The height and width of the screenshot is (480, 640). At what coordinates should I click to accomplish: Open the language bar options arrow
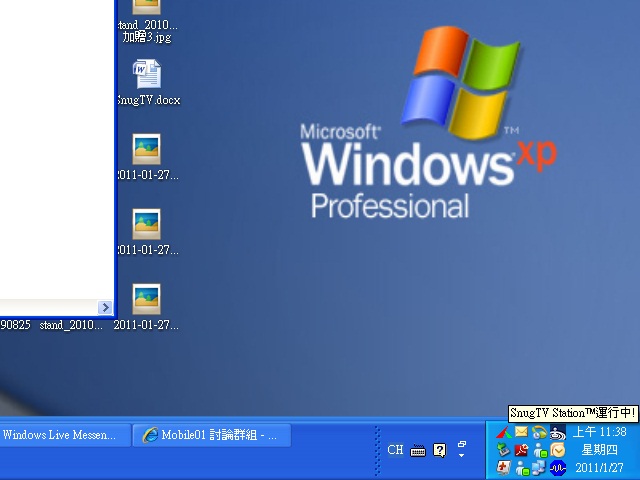tap(462, 456)
